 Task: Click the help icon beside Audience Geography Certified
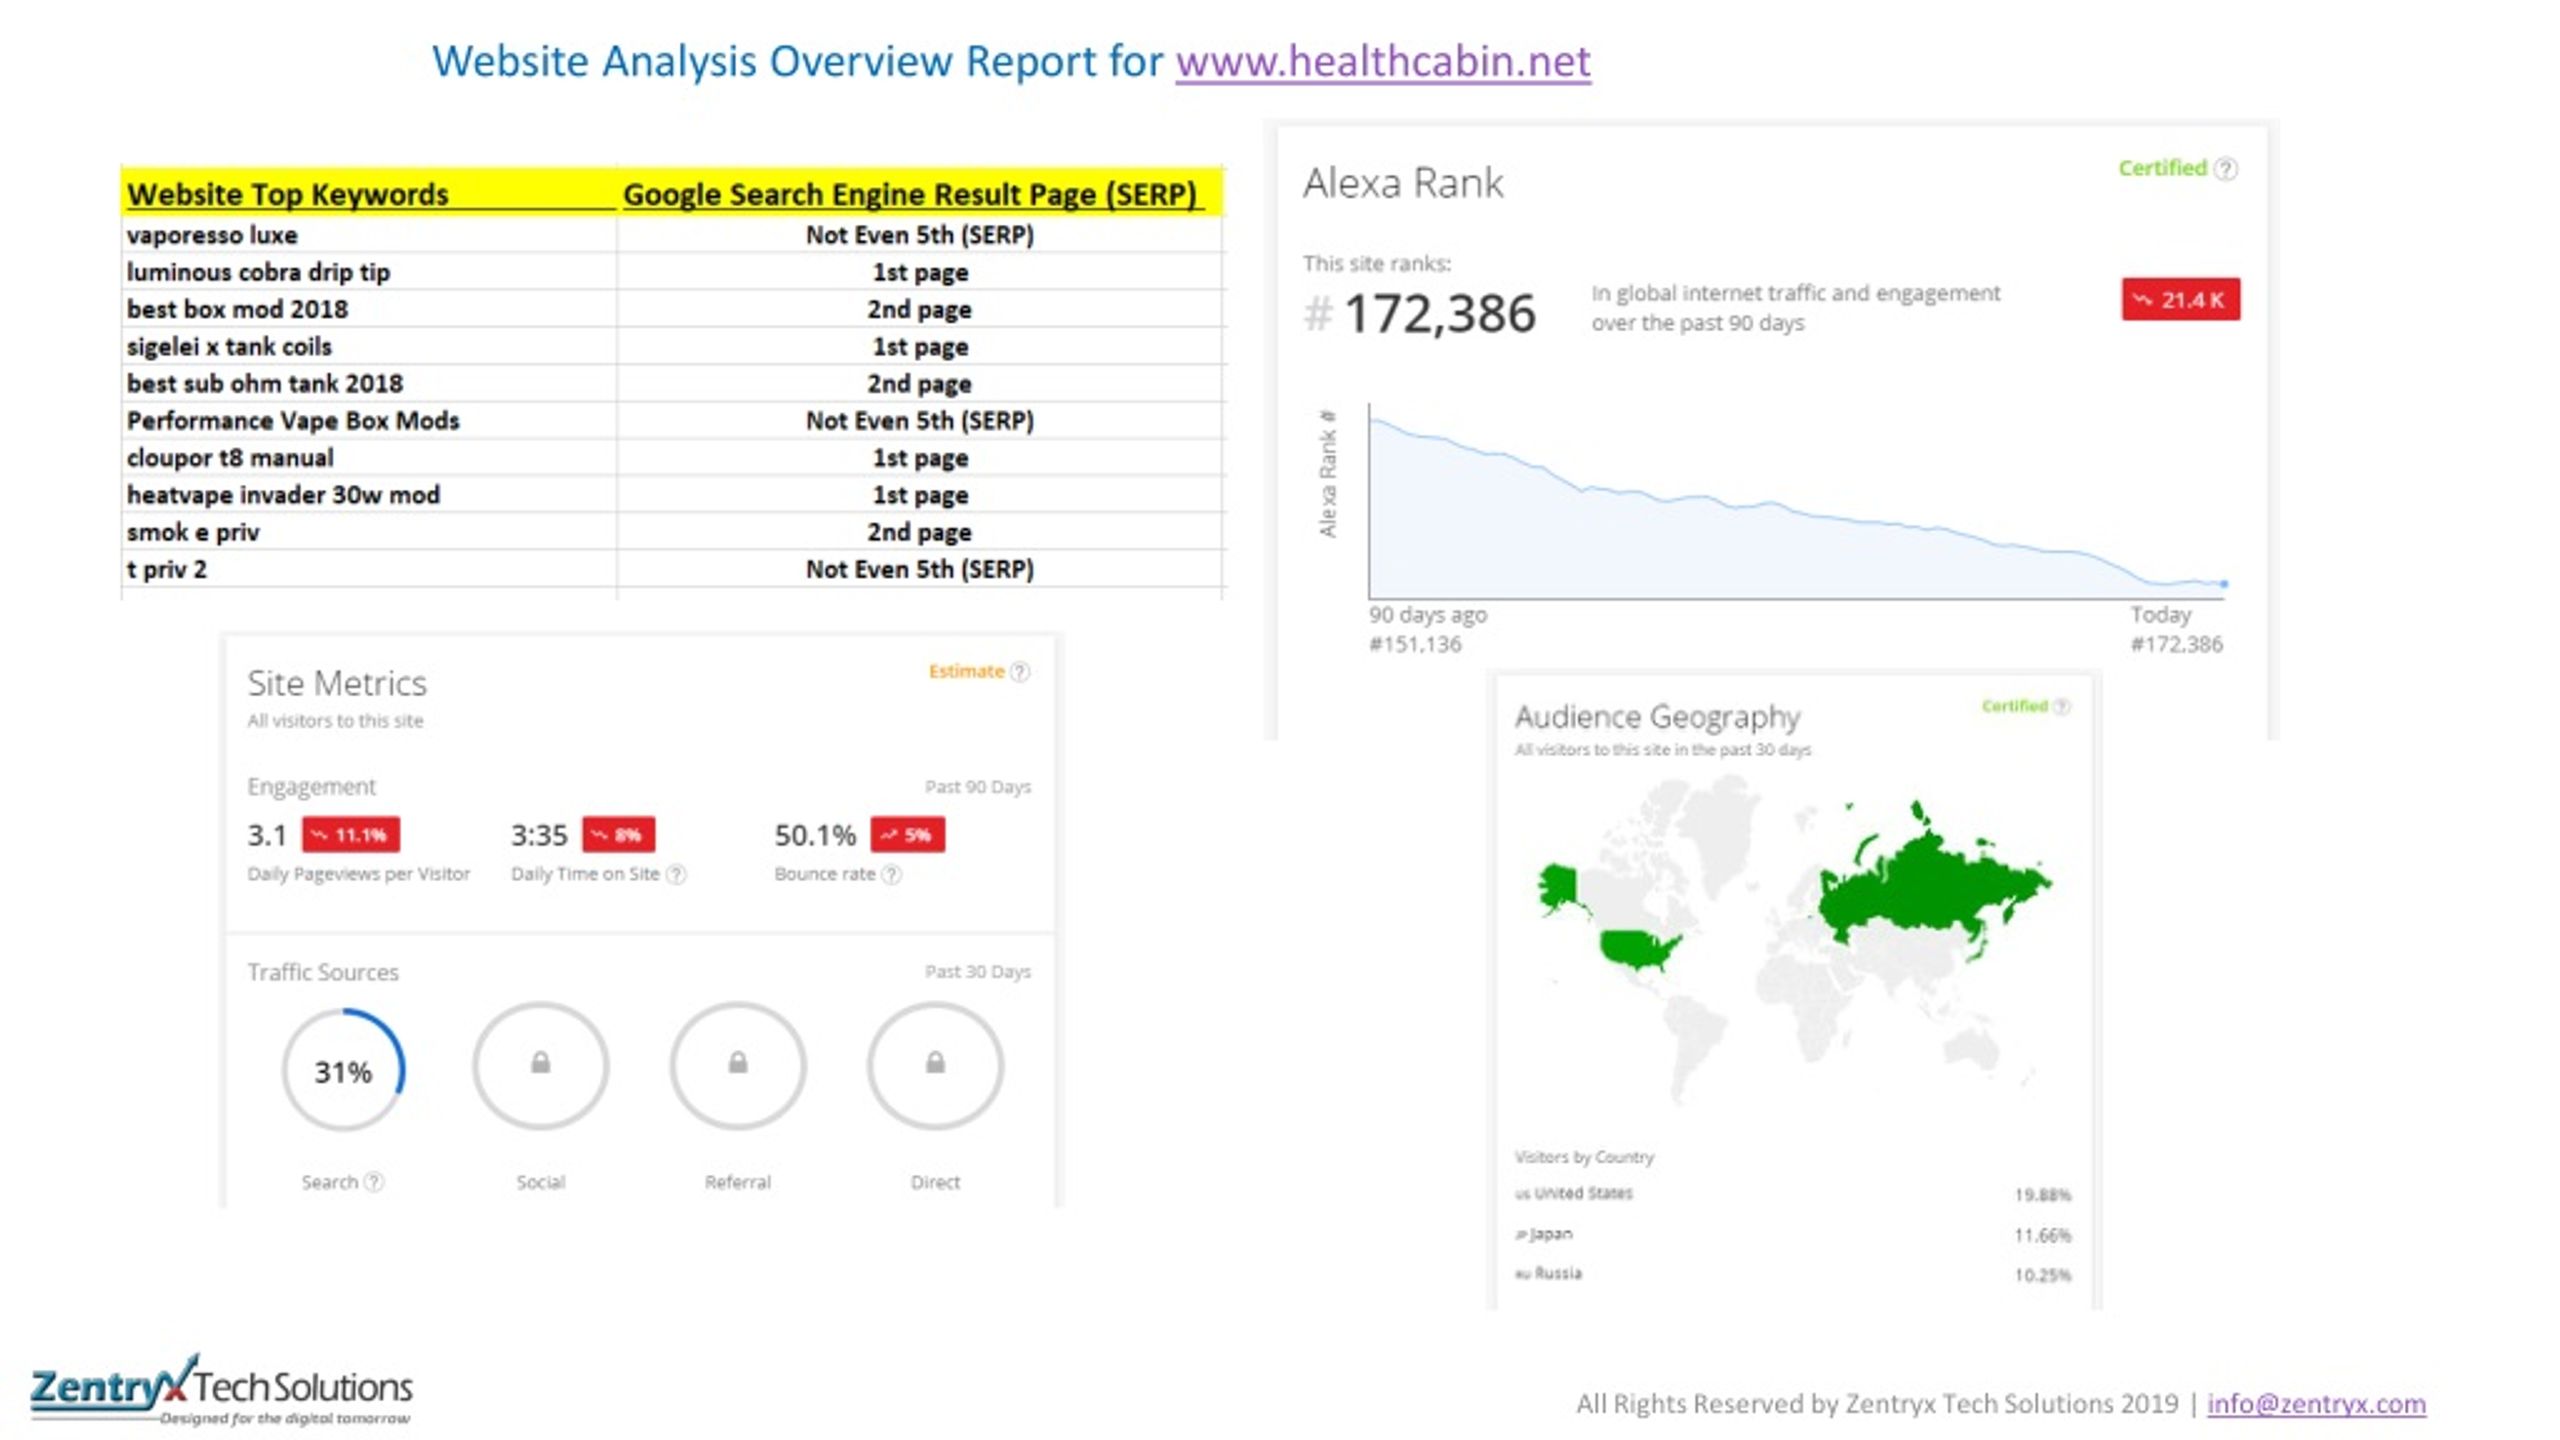[x=2061, y=707]
